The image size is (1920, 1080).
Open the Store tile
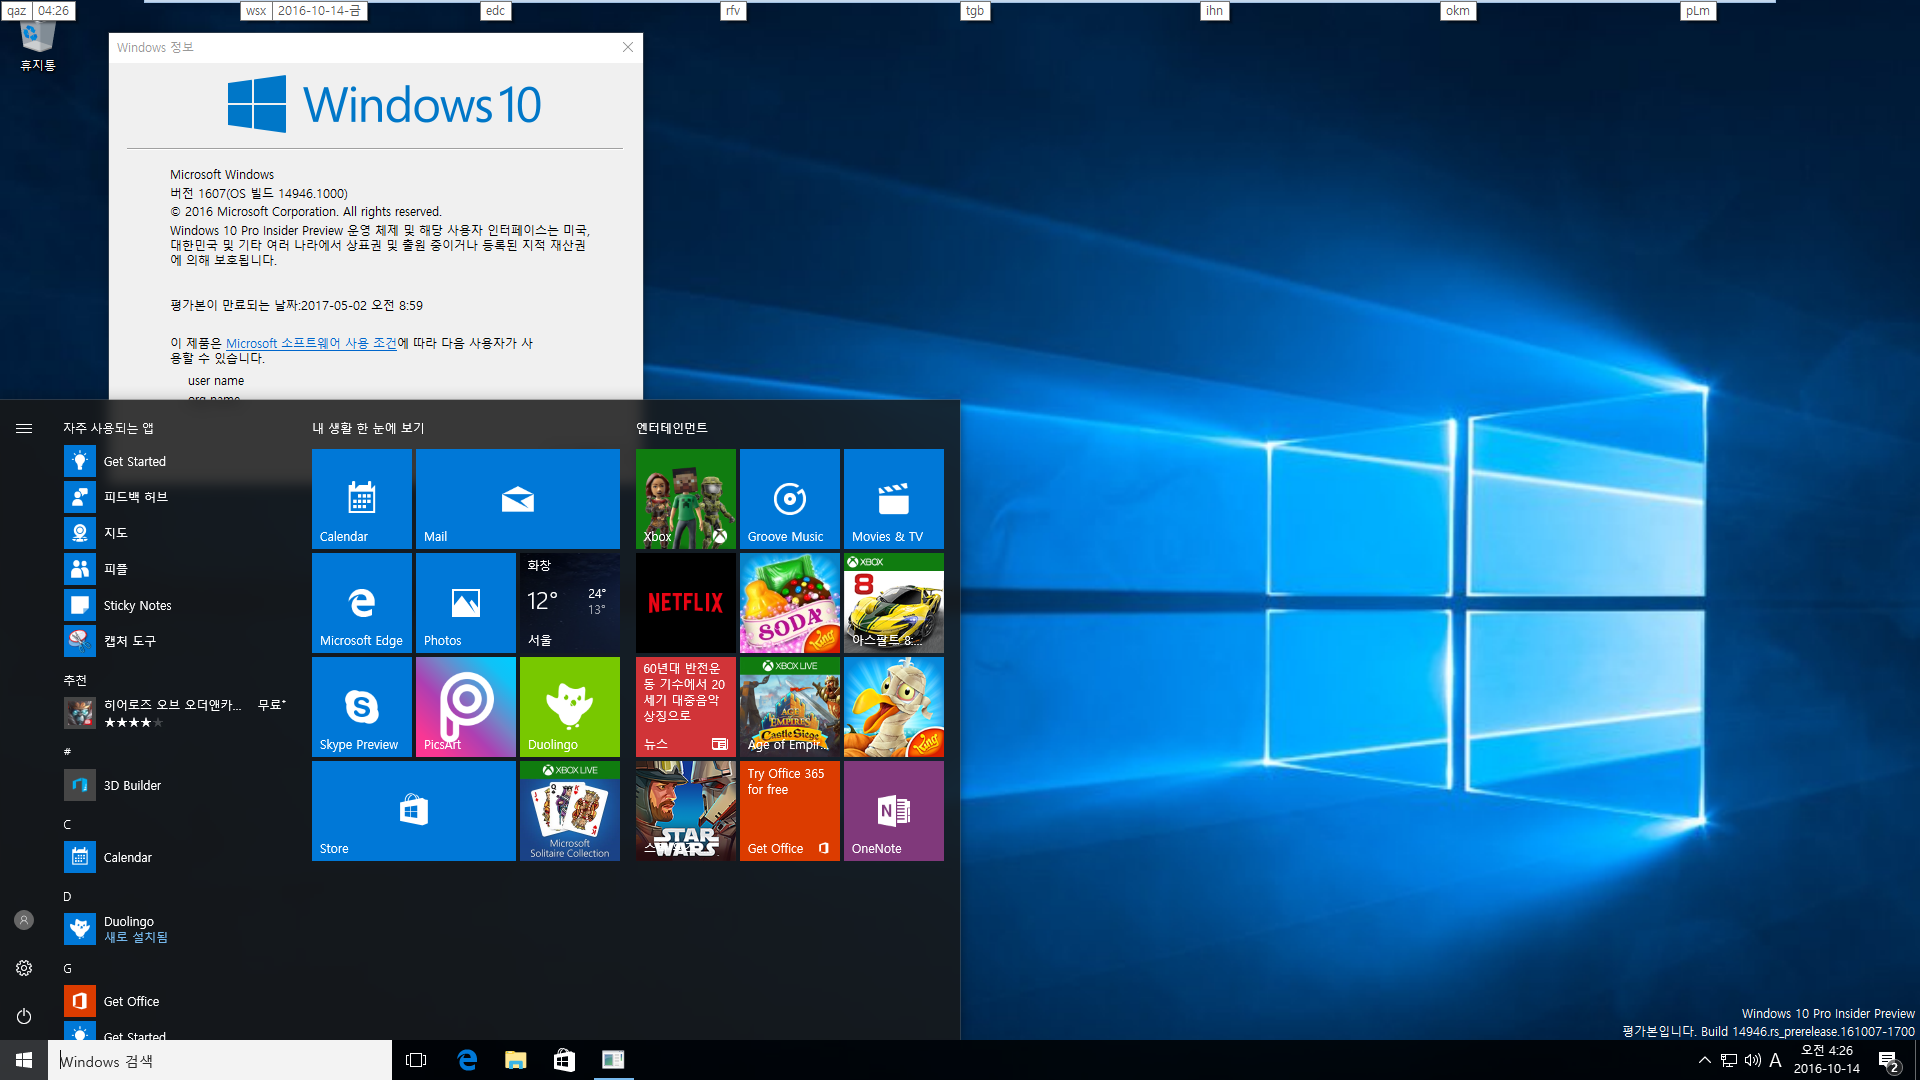click(413, 810)
